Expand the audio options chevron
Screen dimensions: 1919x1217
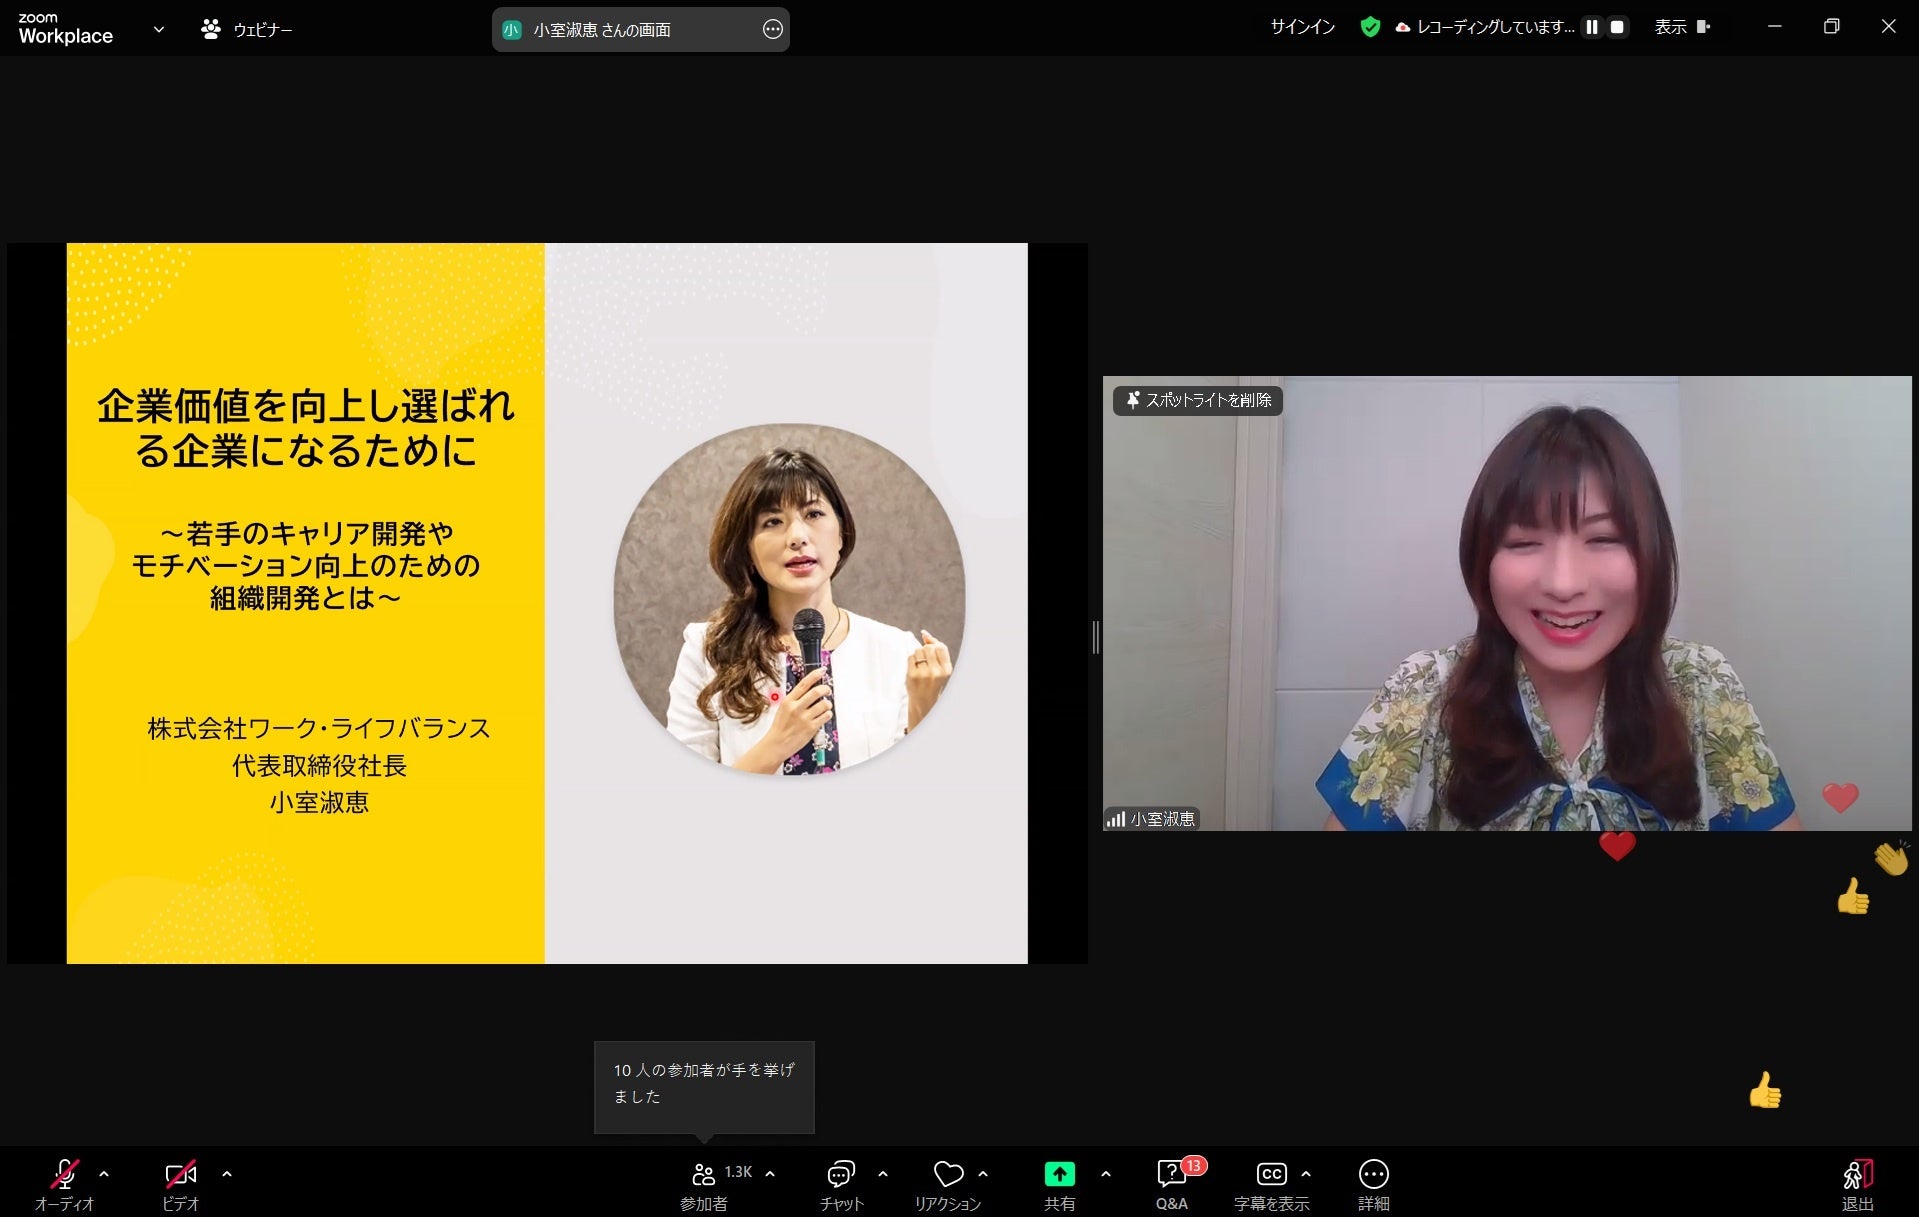pos(104,1174)
